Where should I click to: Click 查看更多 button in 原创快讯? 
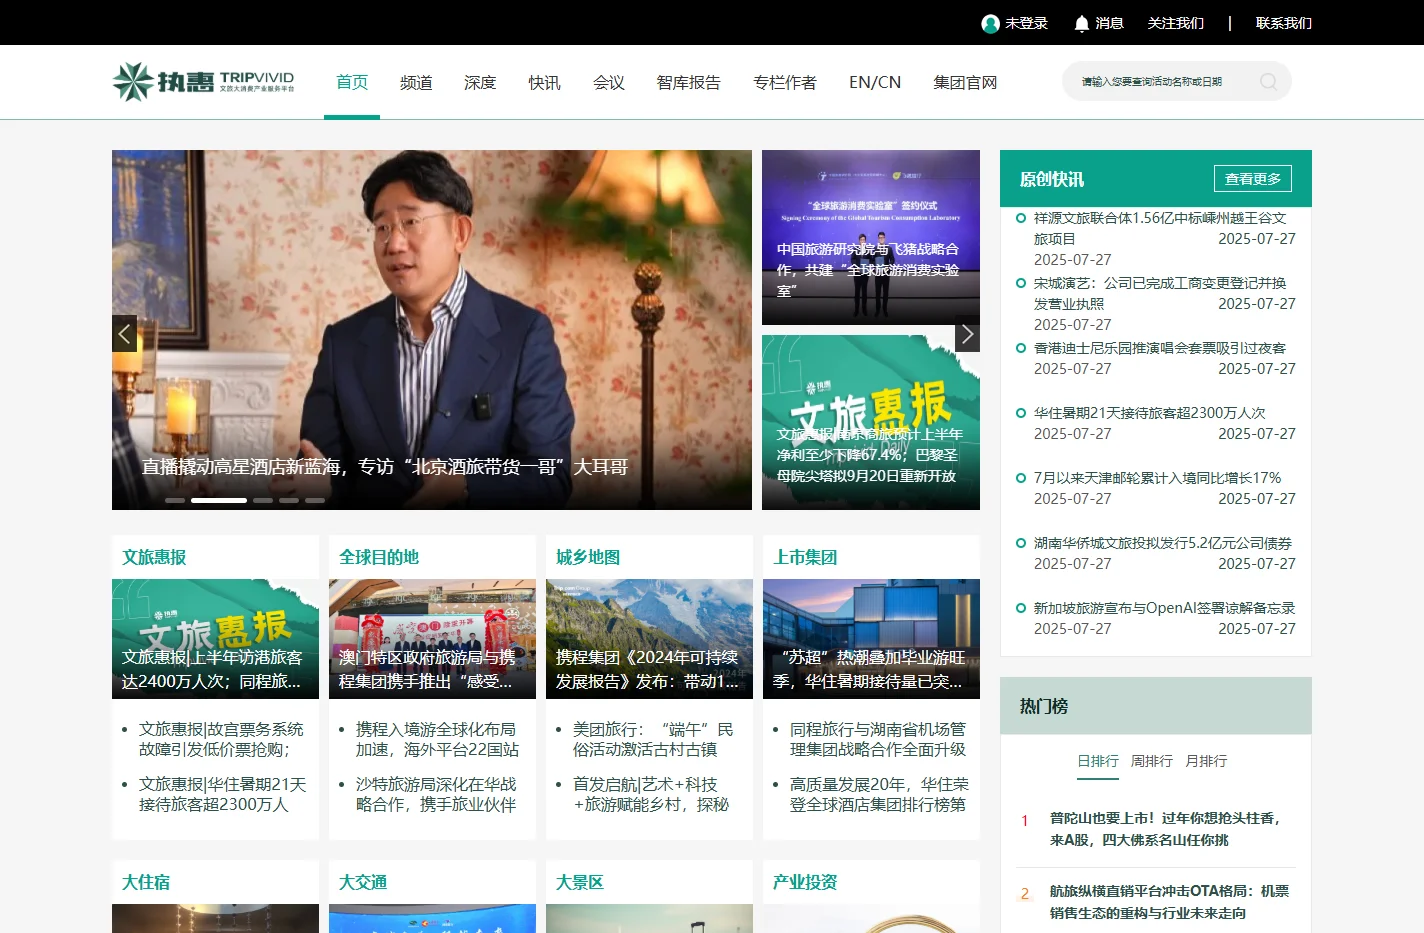tap(1253, 179)
